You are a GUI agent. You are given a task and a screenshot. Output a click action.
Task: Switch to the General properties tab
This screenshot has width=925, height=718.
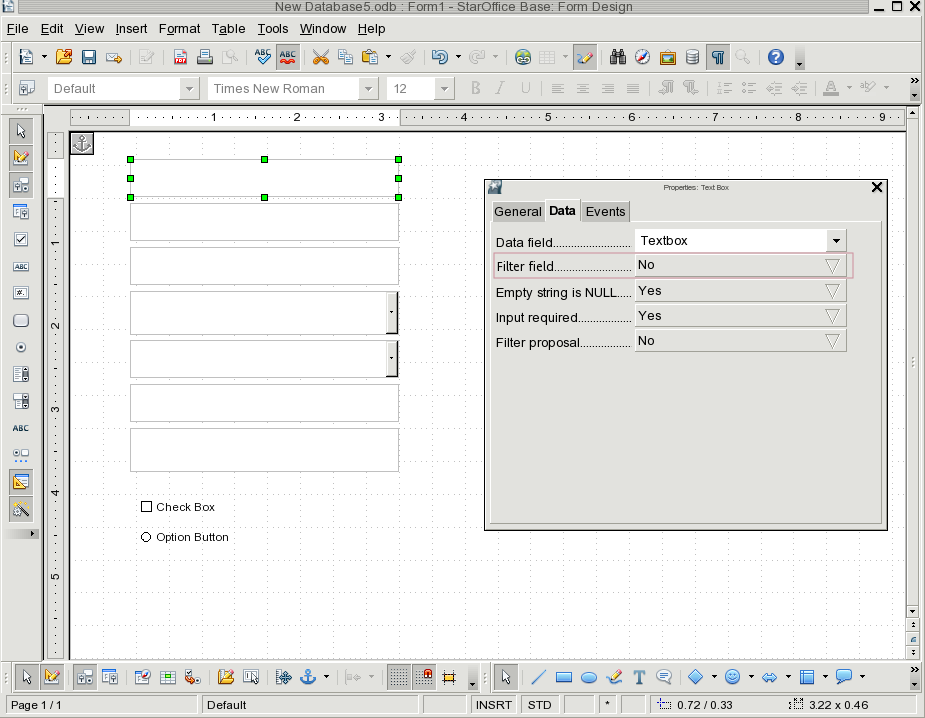click(518, 211)
